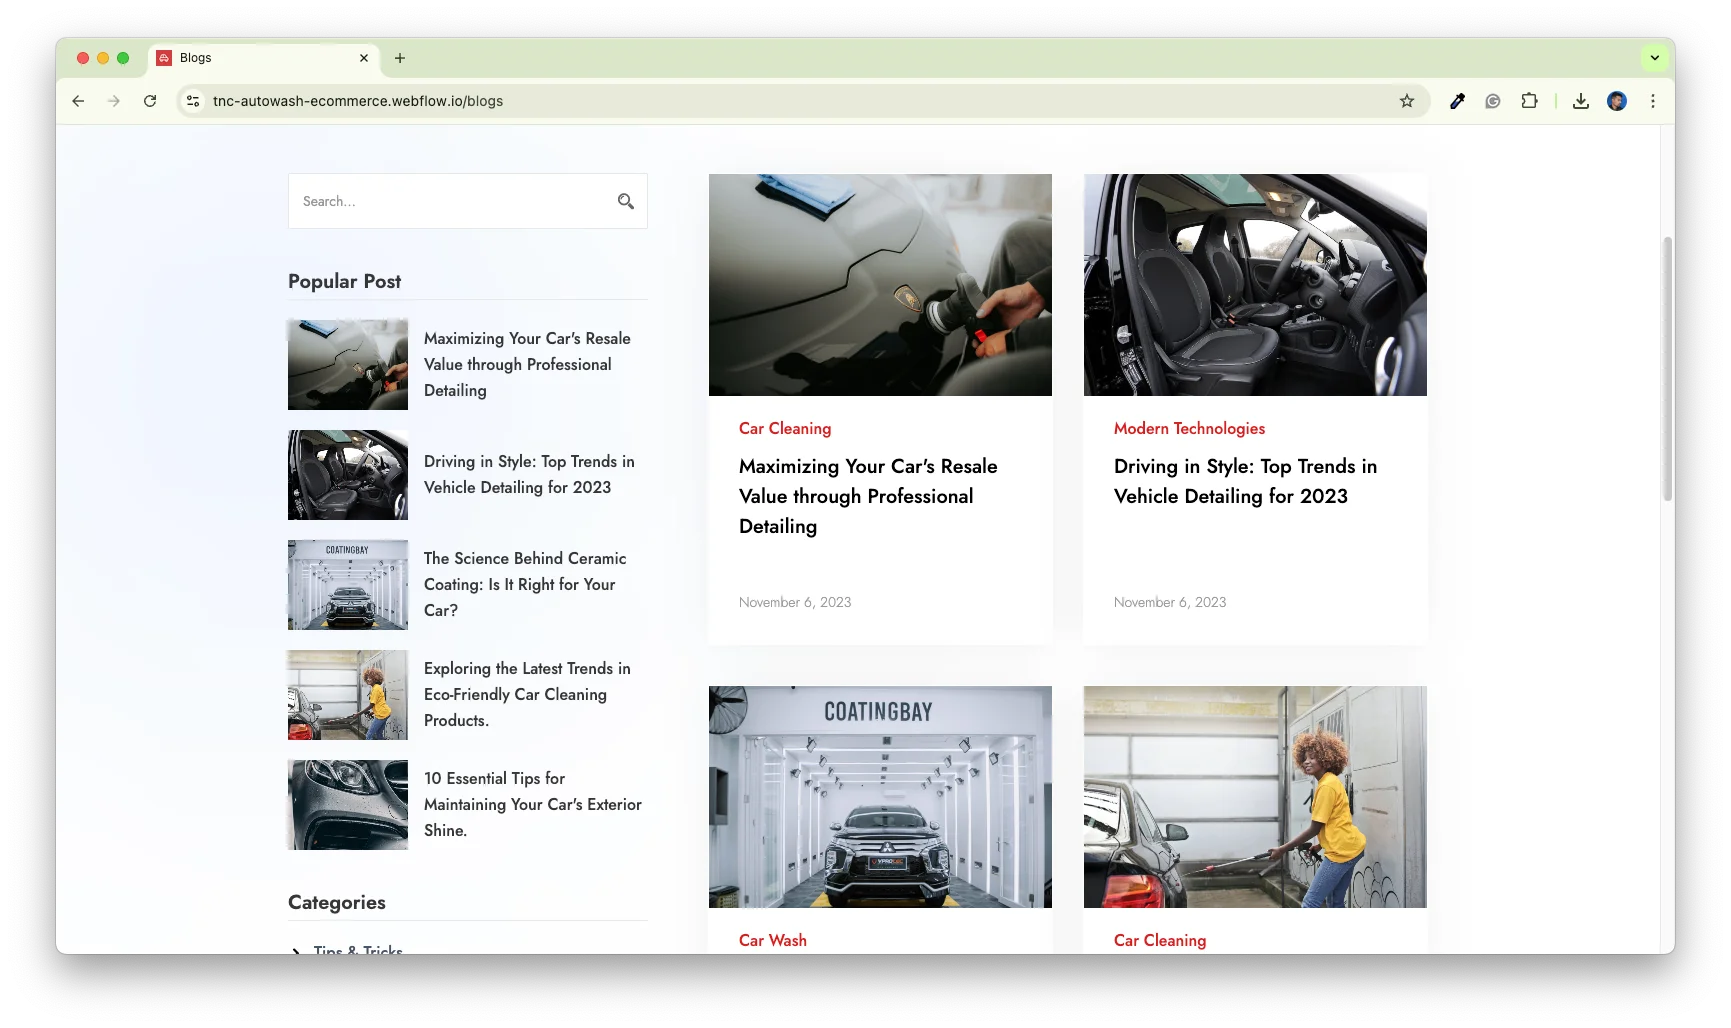The height and width of the screenshot is (1028, 1731).
Task: View site information icon in address bar
Action: tap(194, 101)
